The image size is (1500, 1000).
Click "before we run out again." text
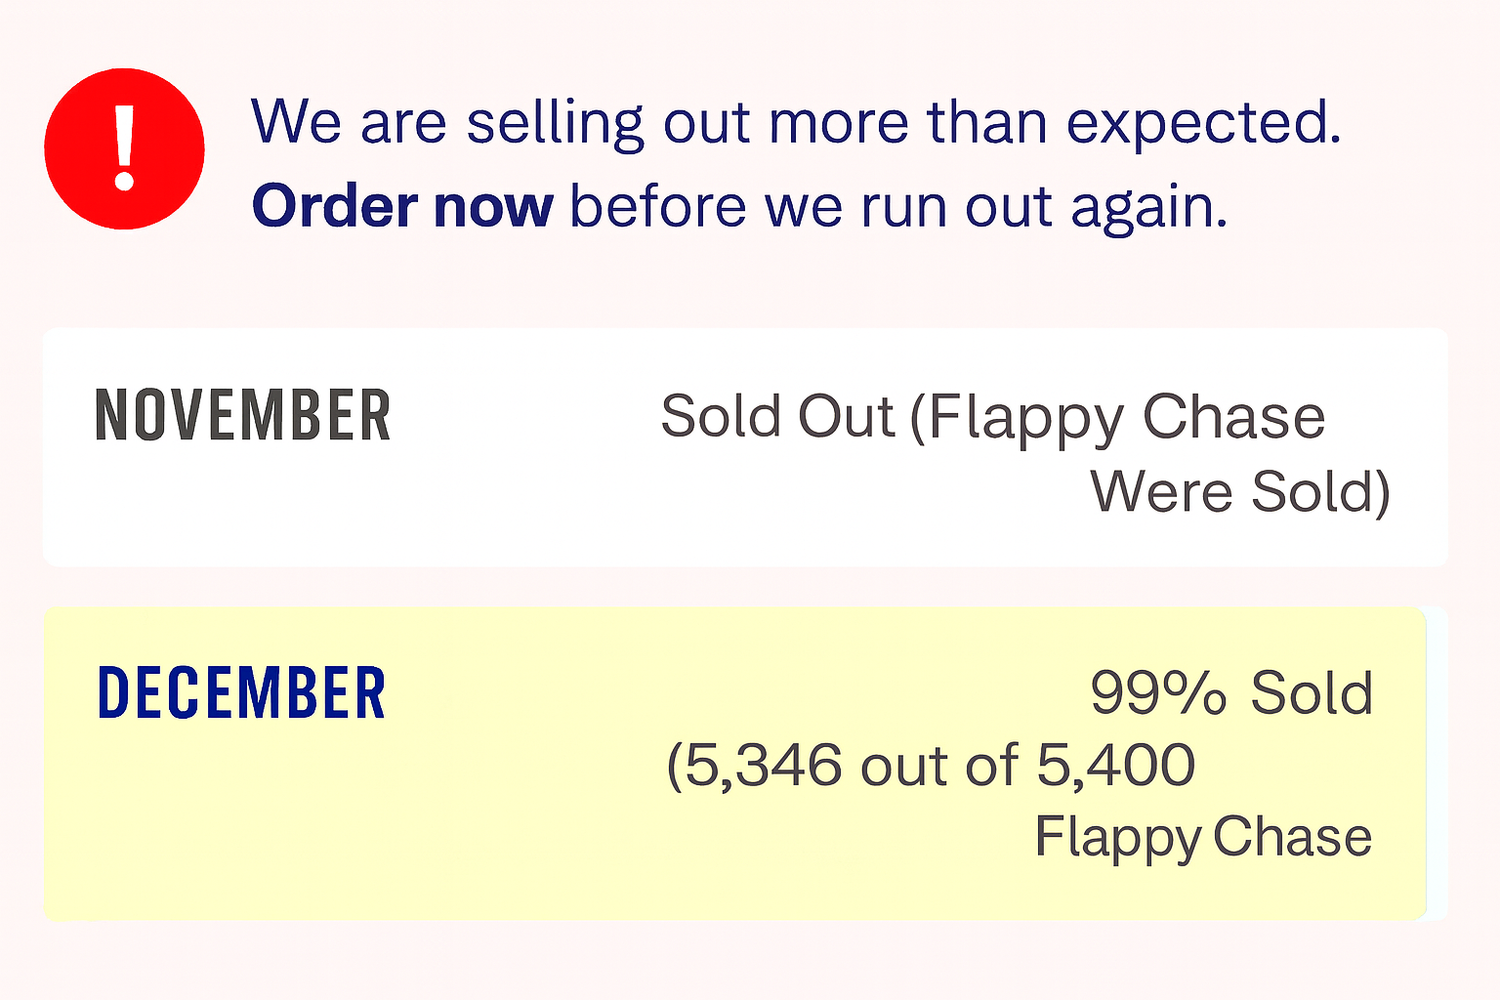(x=898, y=207)
